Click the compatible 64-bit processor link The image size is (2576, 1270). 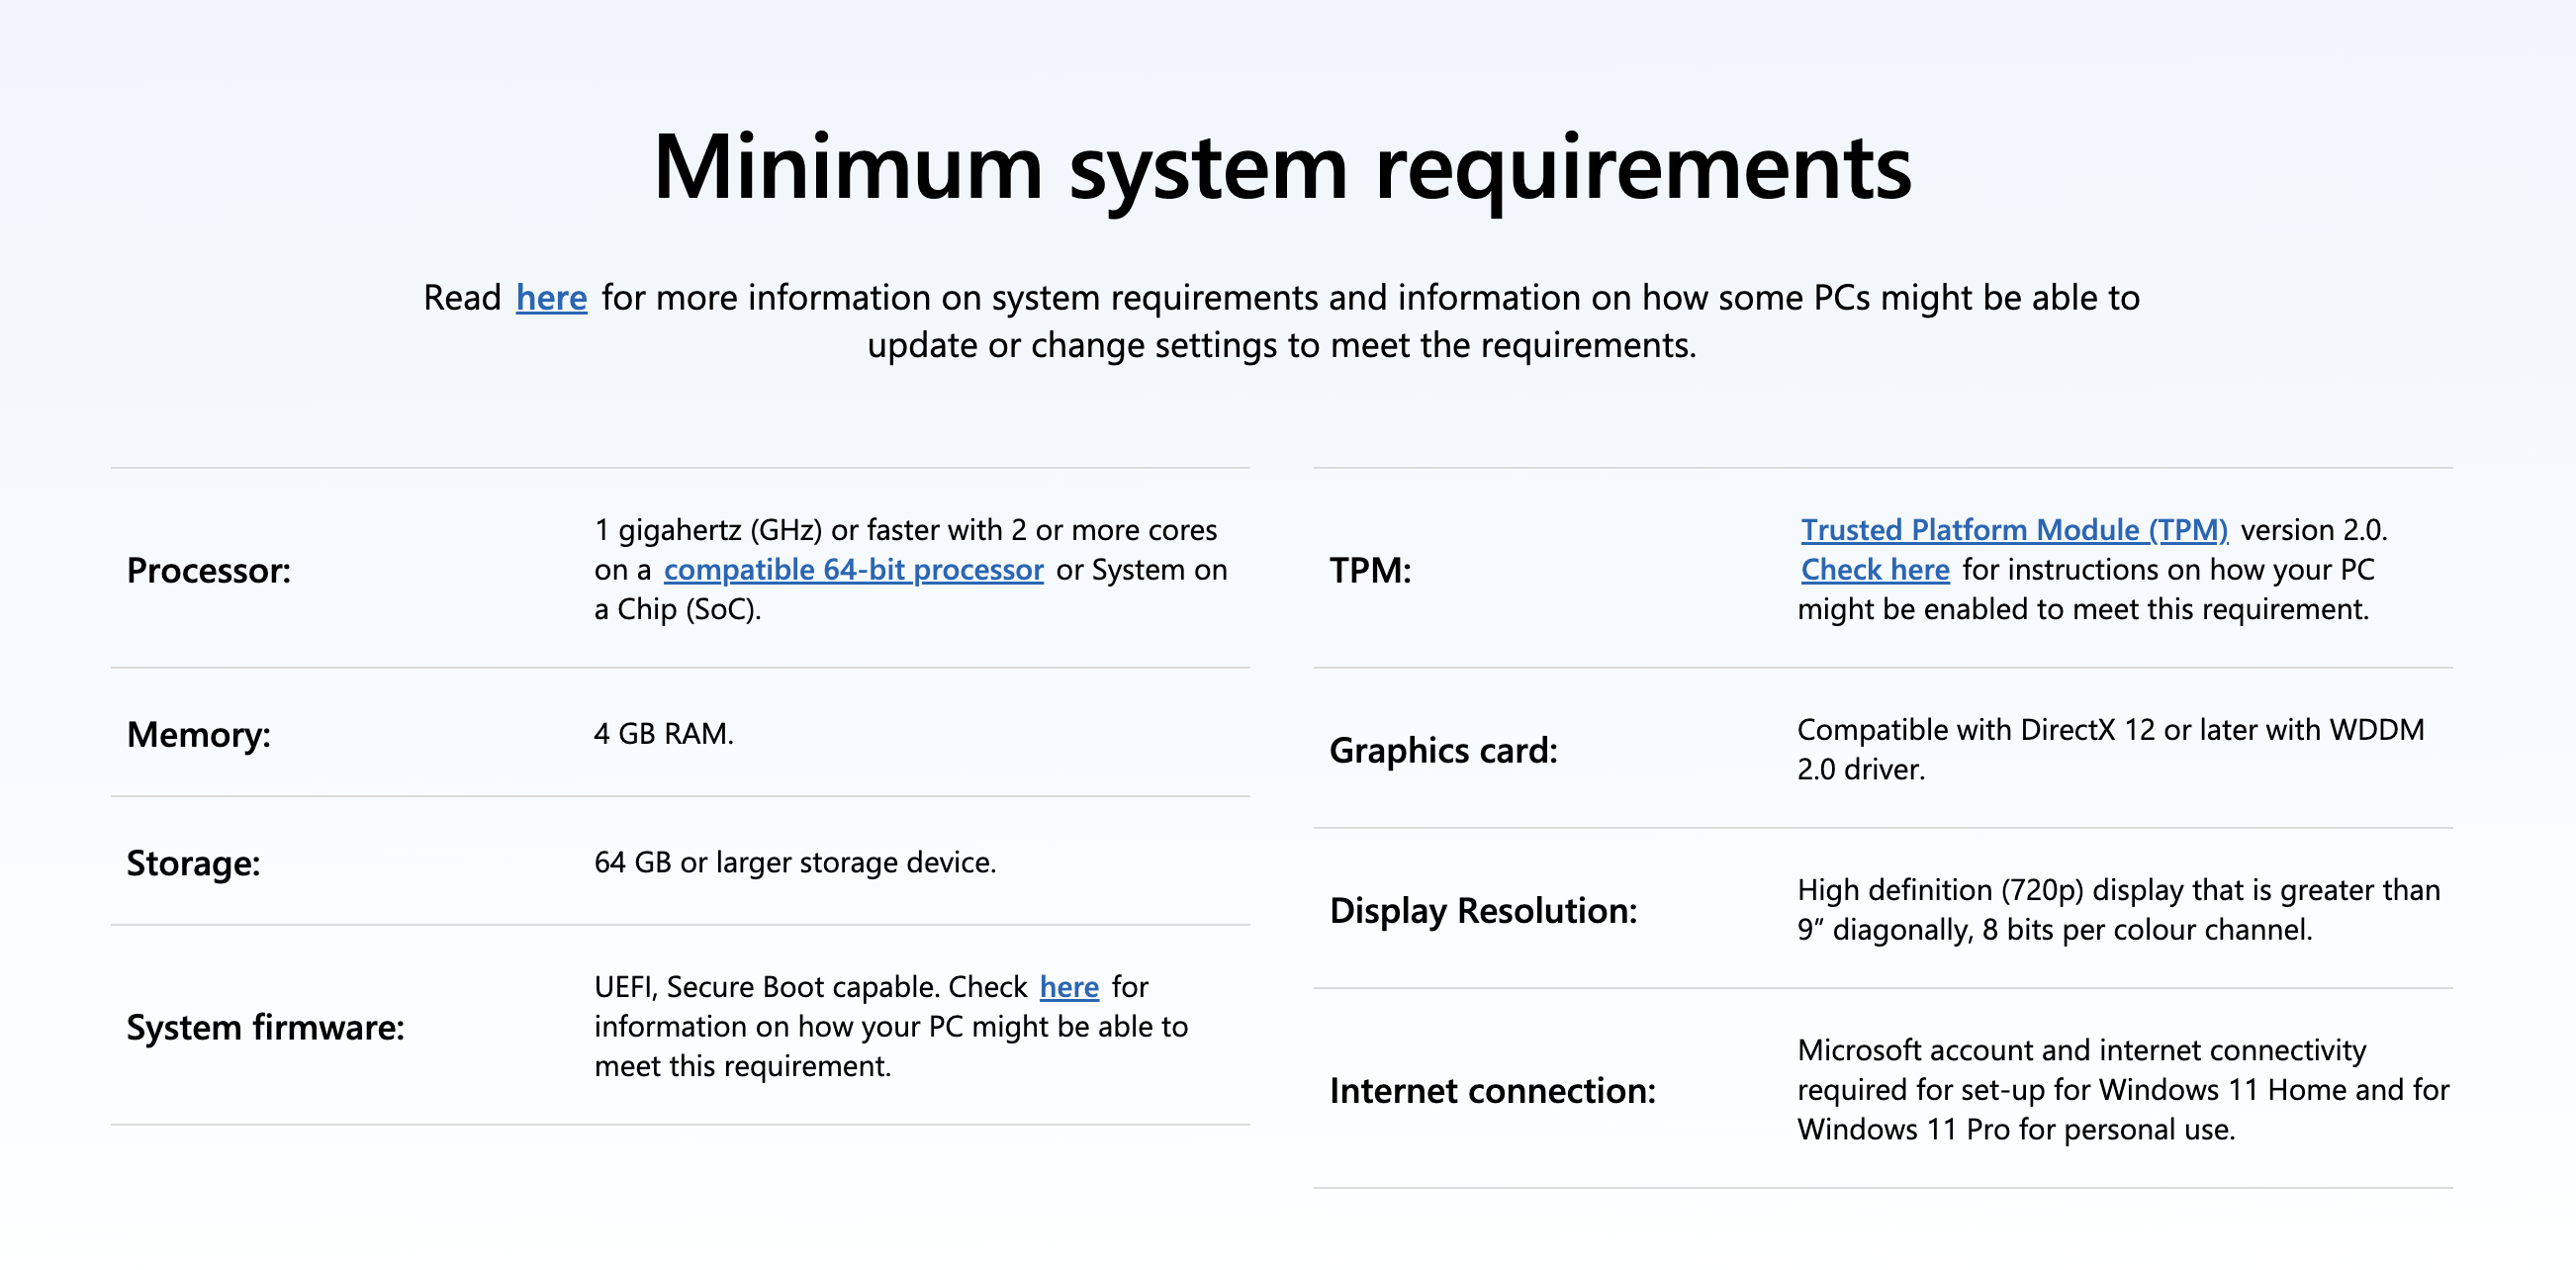(853, 569)
